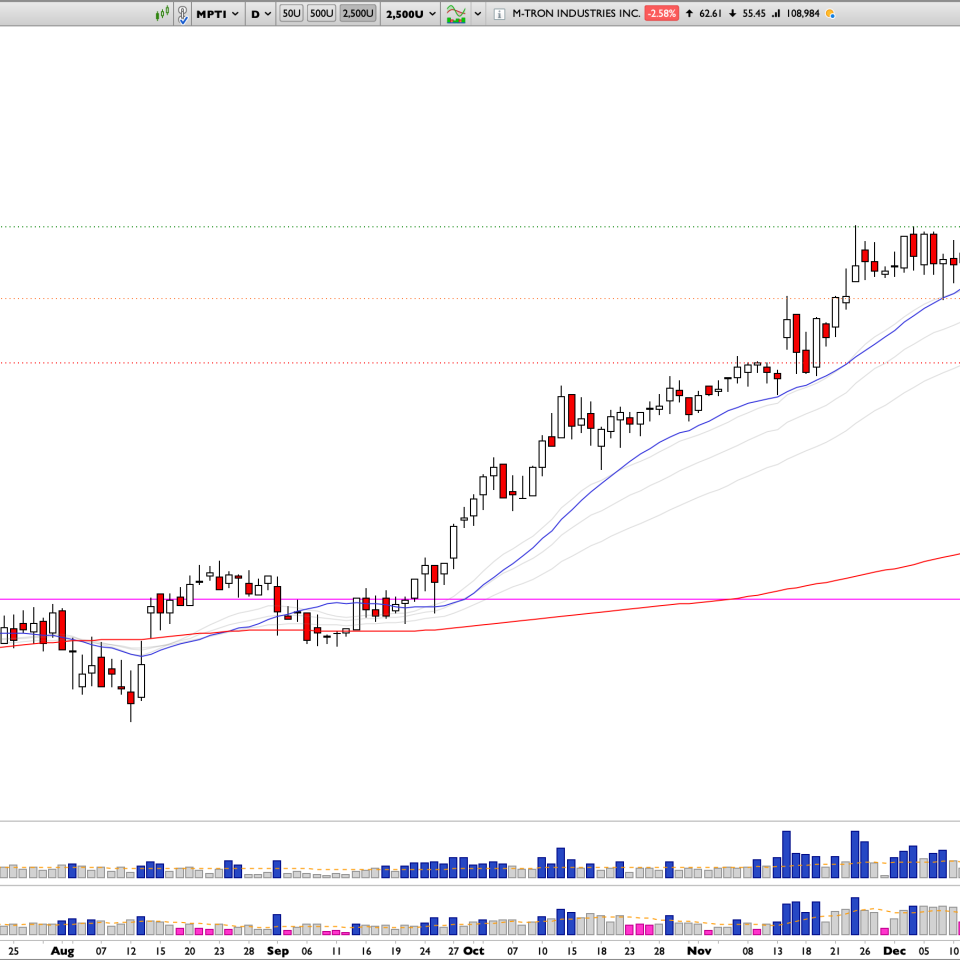Click the info icon beside the company name
This screenshot has width=960, height=960.
500,13
